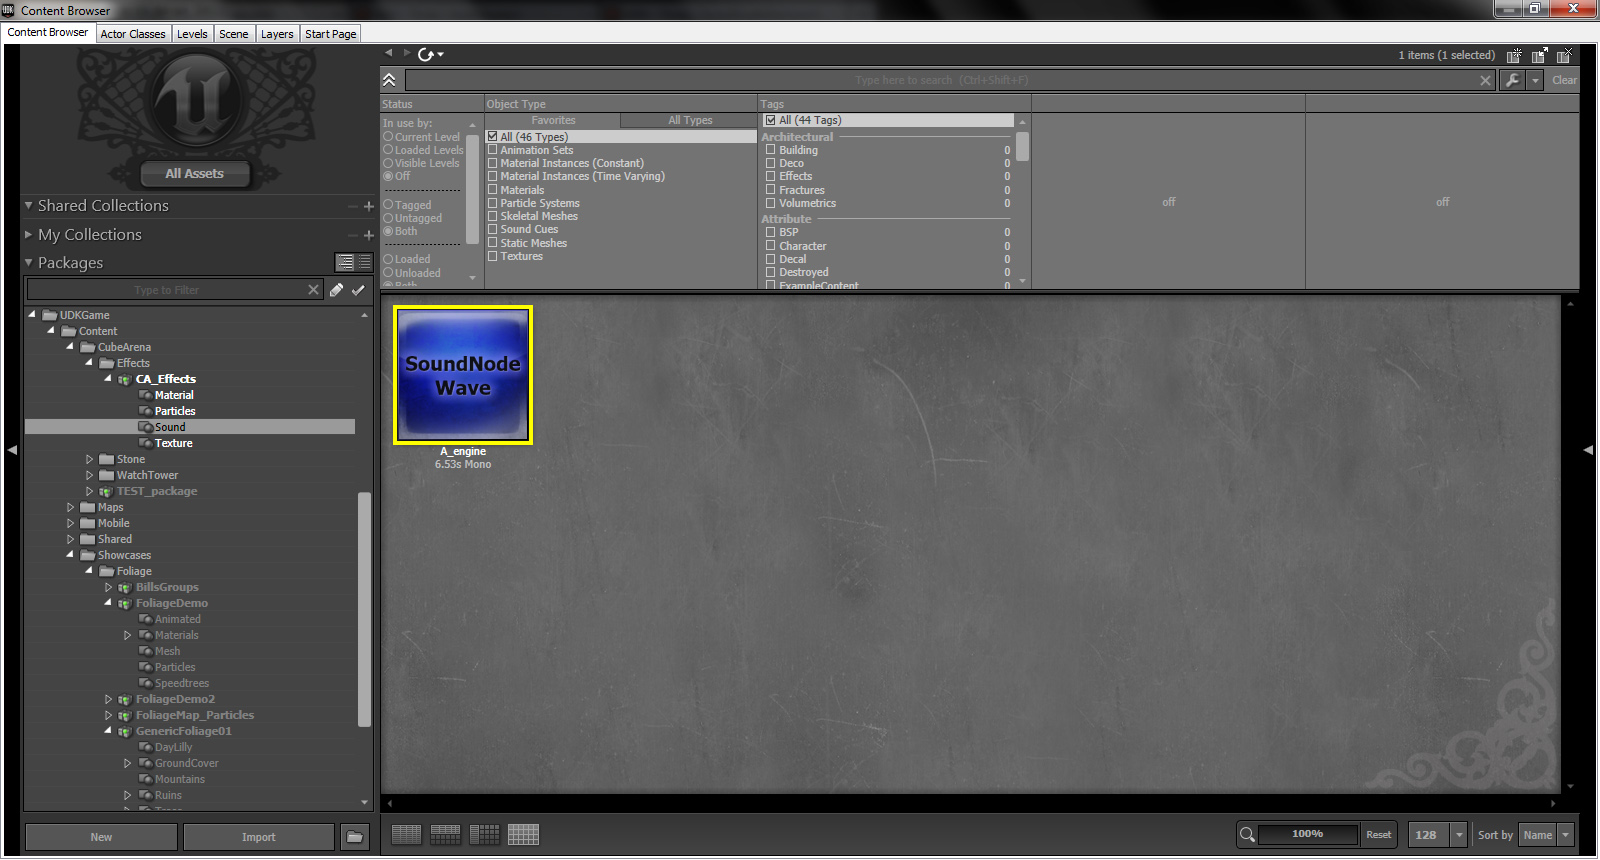Click the Import button
Image resolution: width=1600 pixels, height=860 pixels.
pyautogui.click(x=258, y=837)
